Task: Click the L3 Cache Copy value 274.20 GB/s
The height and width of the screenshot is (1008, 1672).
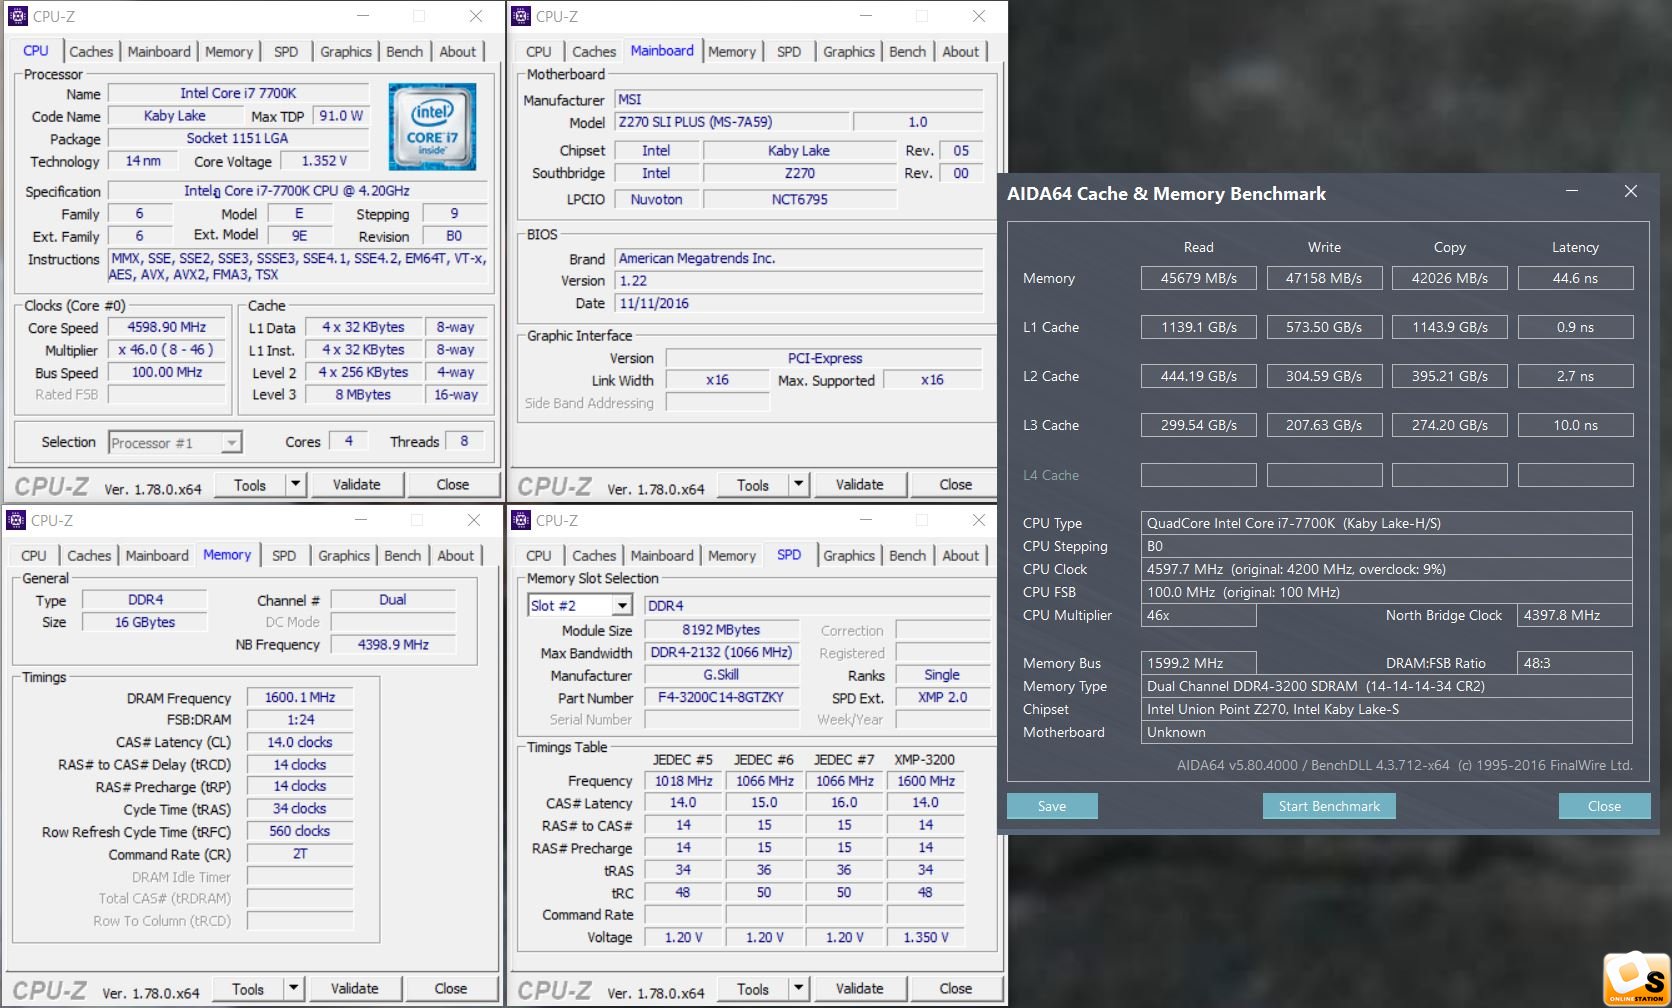Action: tap(1449, 425)
